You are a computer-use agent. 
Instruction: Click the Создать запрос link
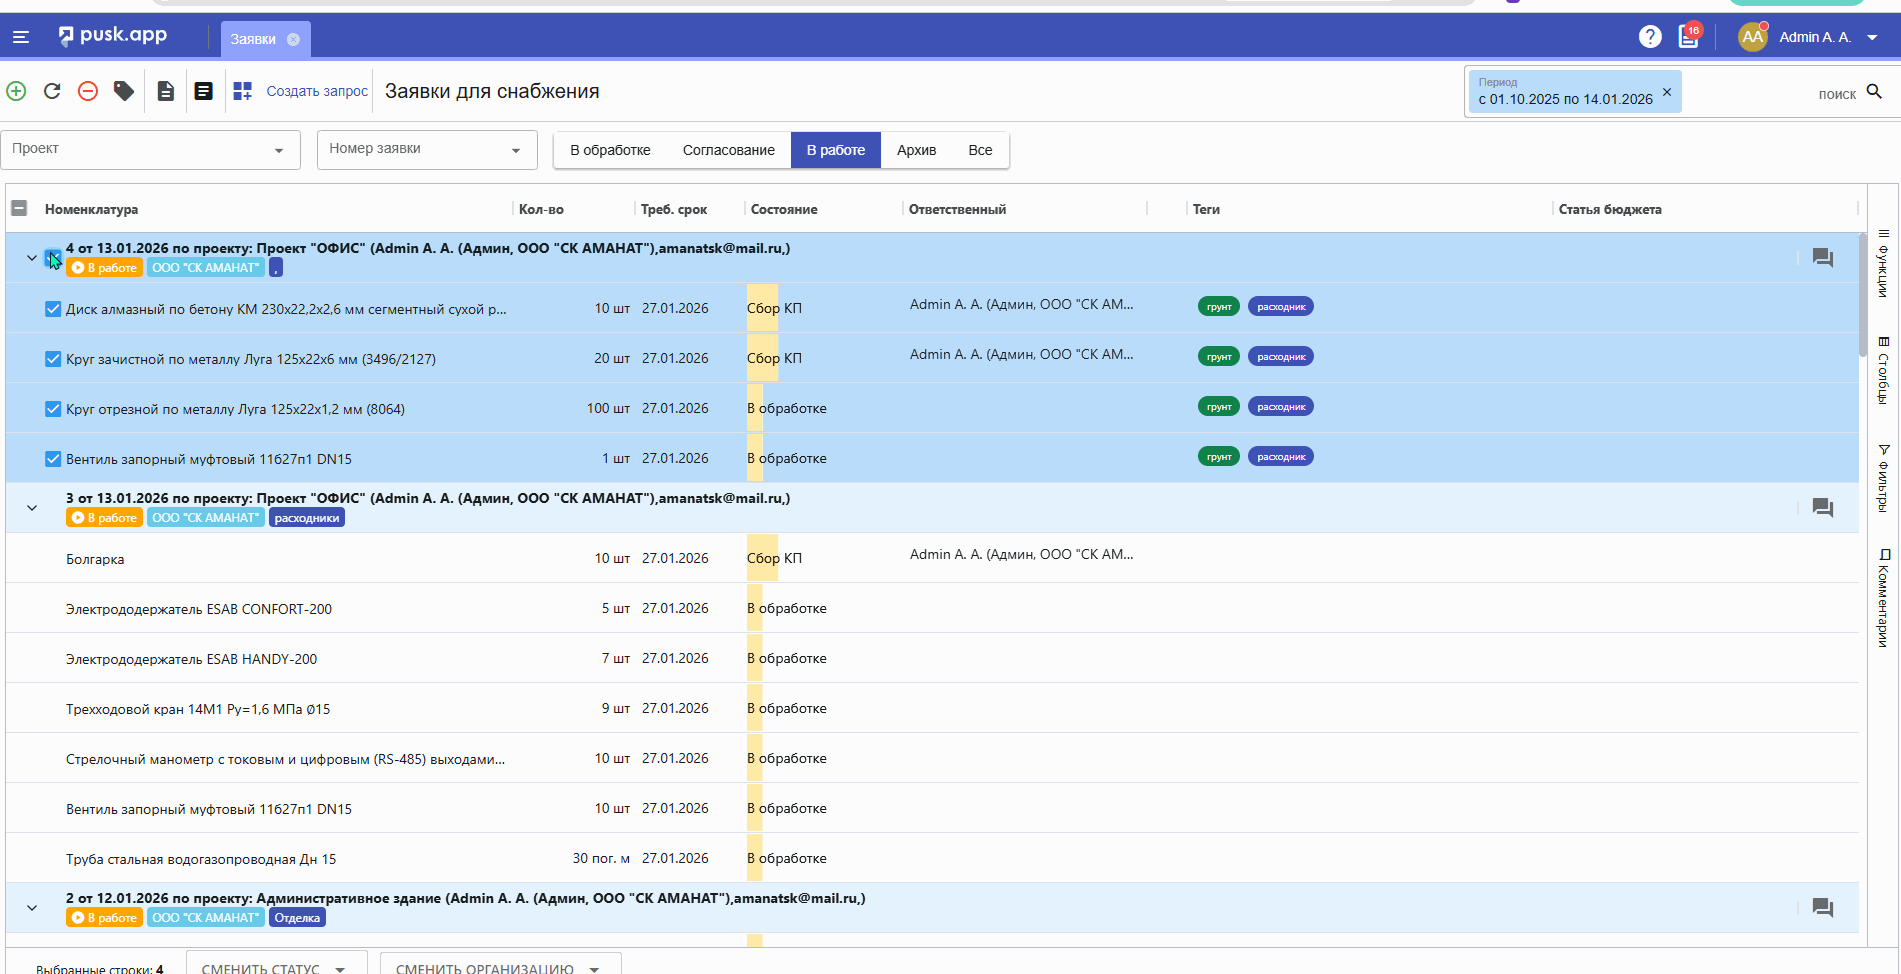[x=317, y=91]
